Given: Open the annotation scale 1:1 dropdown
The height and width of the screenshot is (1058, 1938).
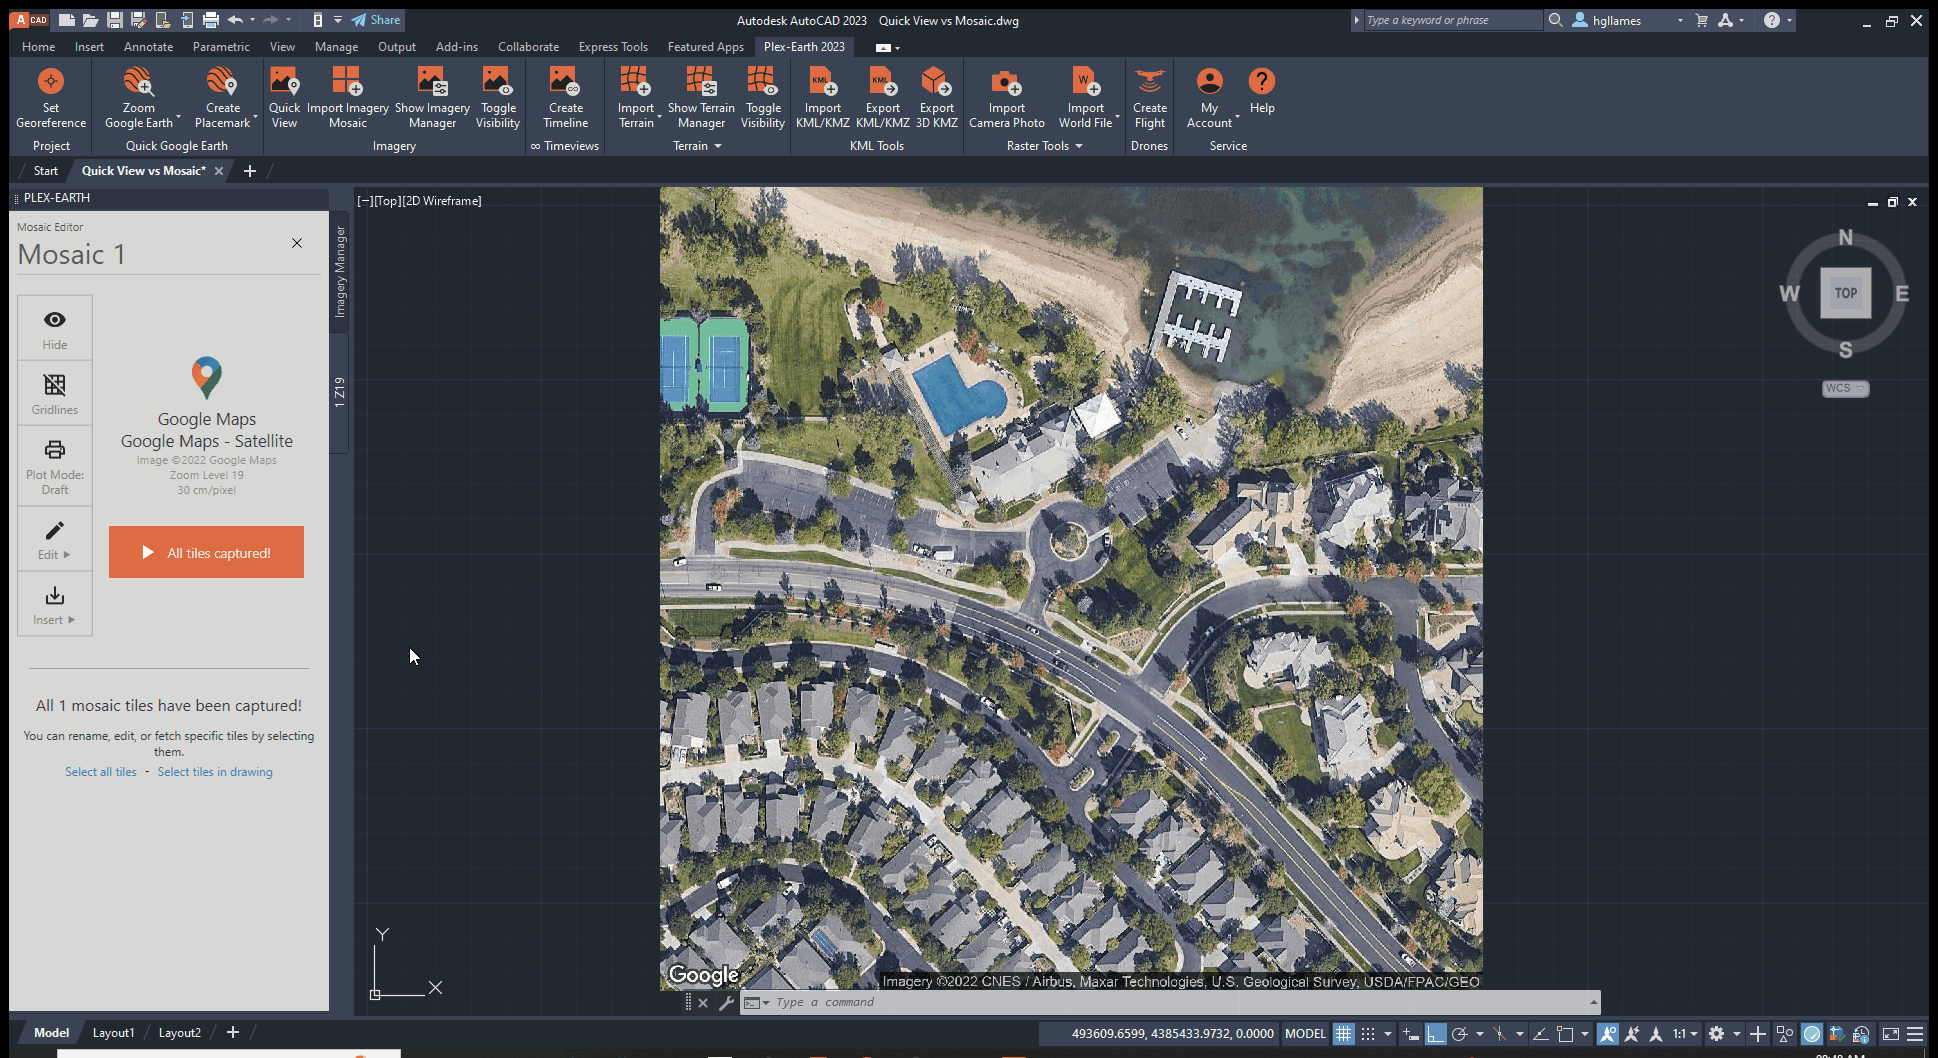Looking at the screenshot, I should pos(1685,1034).
